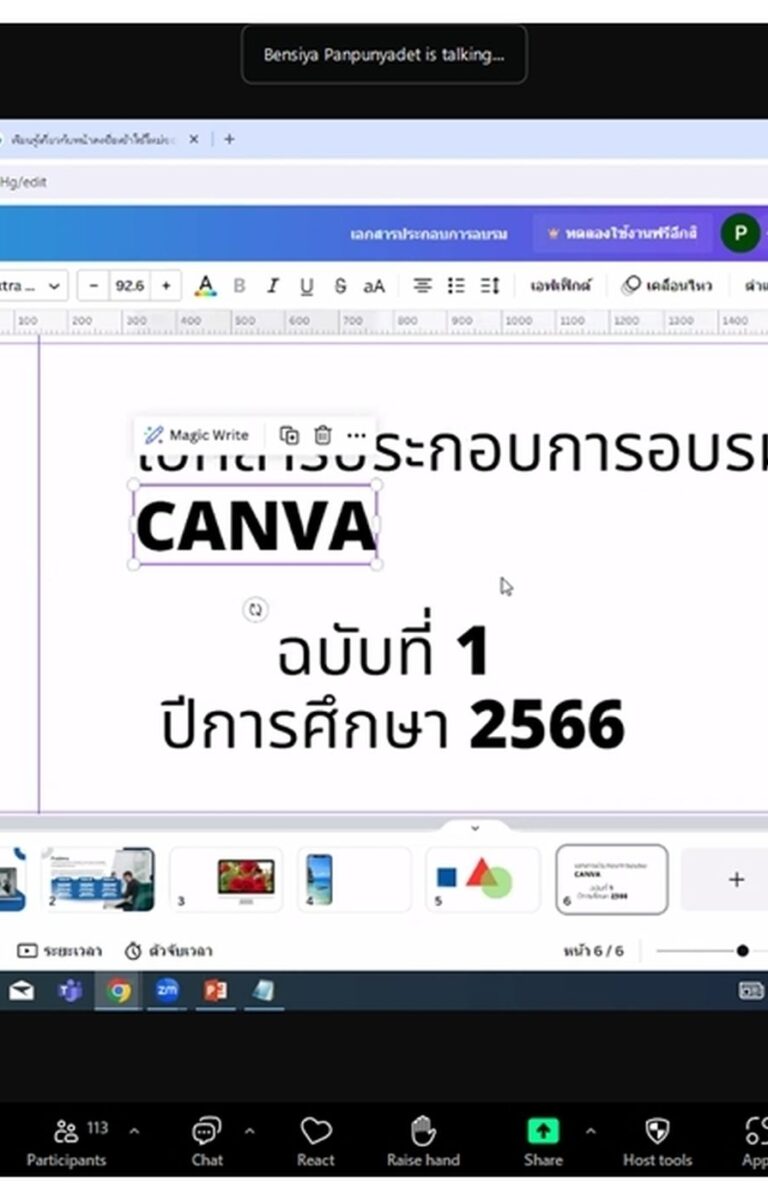Click the keyboard icon in system tray
768x1200 pixels.
751,991
